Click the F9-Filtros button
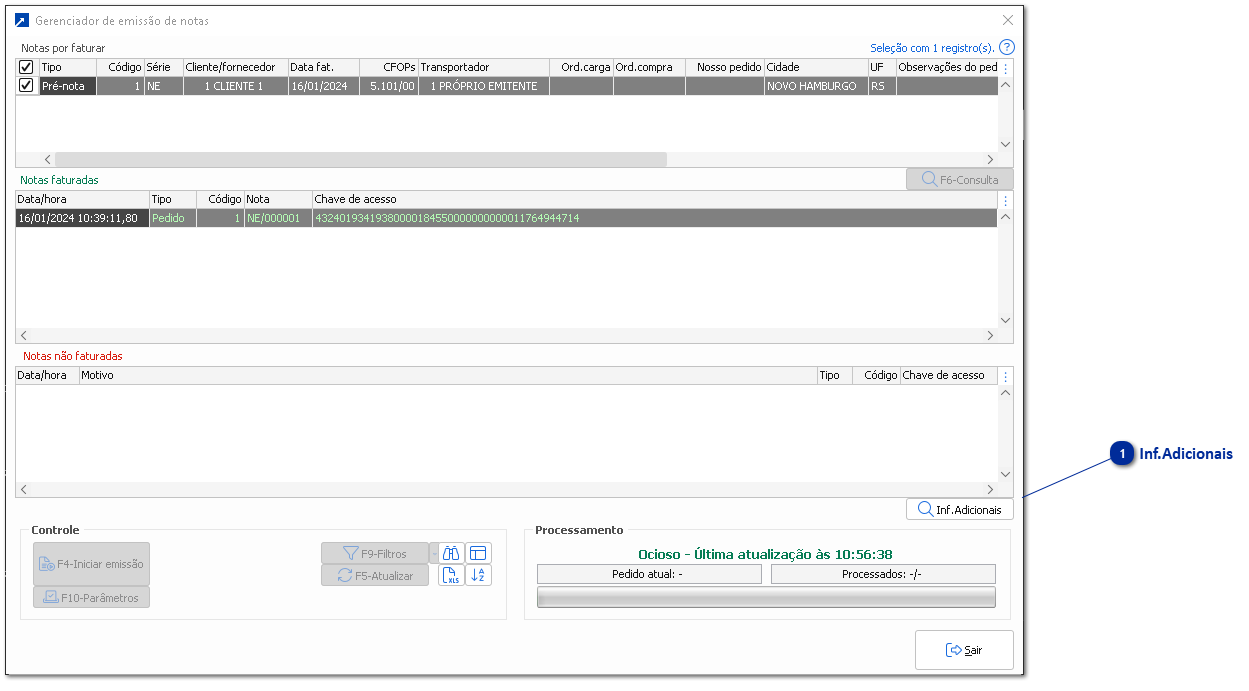Viewport: 1249px width, 691px height. tap(374, 553)
